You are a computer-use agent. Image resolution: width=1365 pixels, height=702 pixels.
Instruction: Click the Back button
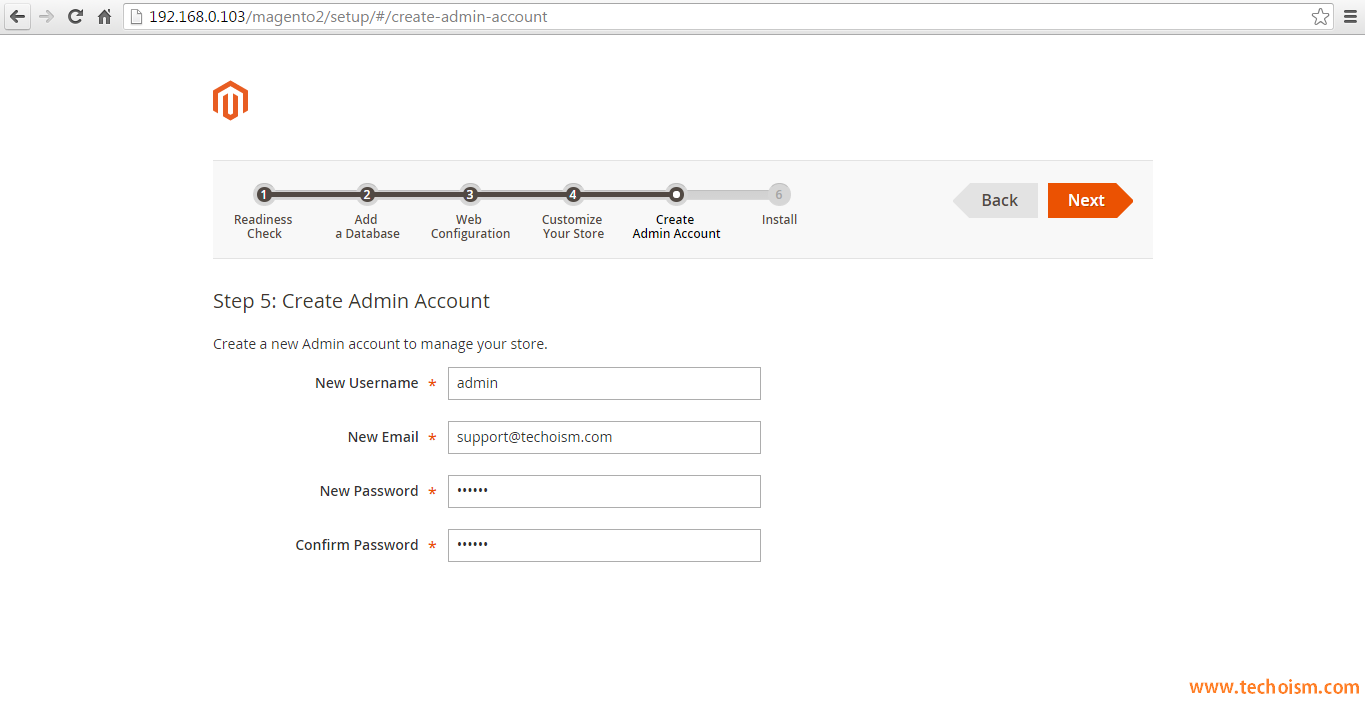996,200
